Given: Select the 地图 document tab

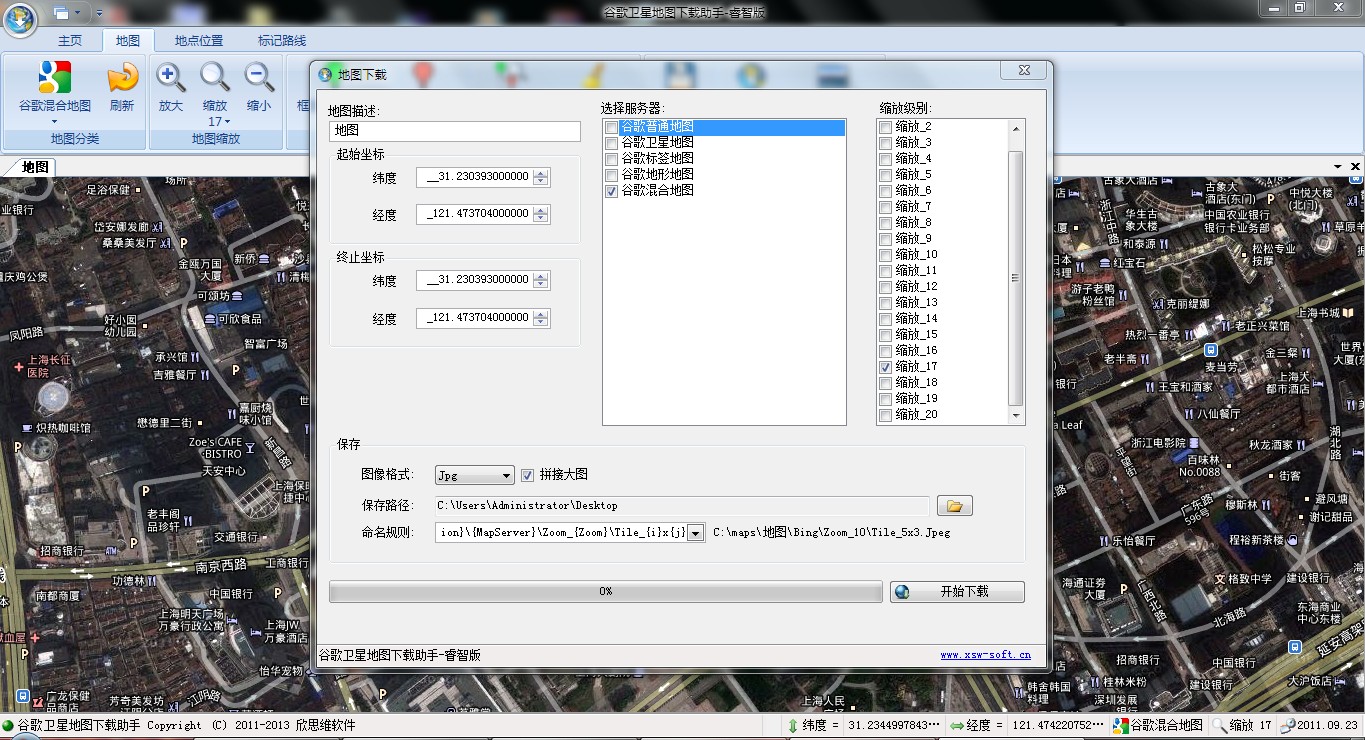Looking at the screenshot, I should pyautogui.click(x=35, y=167).
